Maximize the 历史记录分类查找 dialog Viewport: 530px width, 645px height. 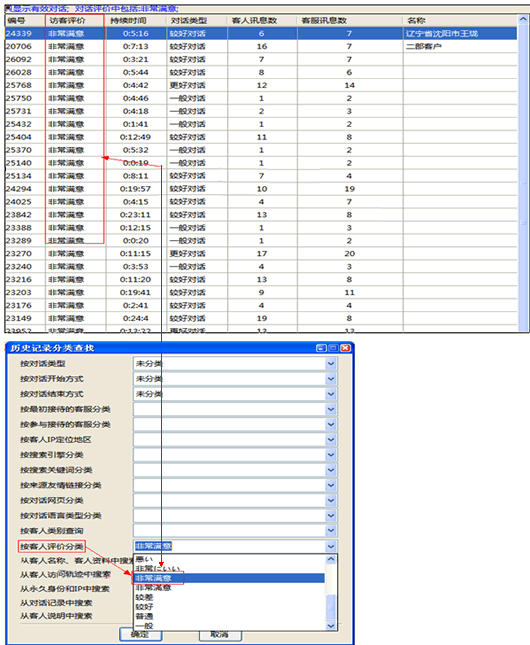click(x=333, y=348)
